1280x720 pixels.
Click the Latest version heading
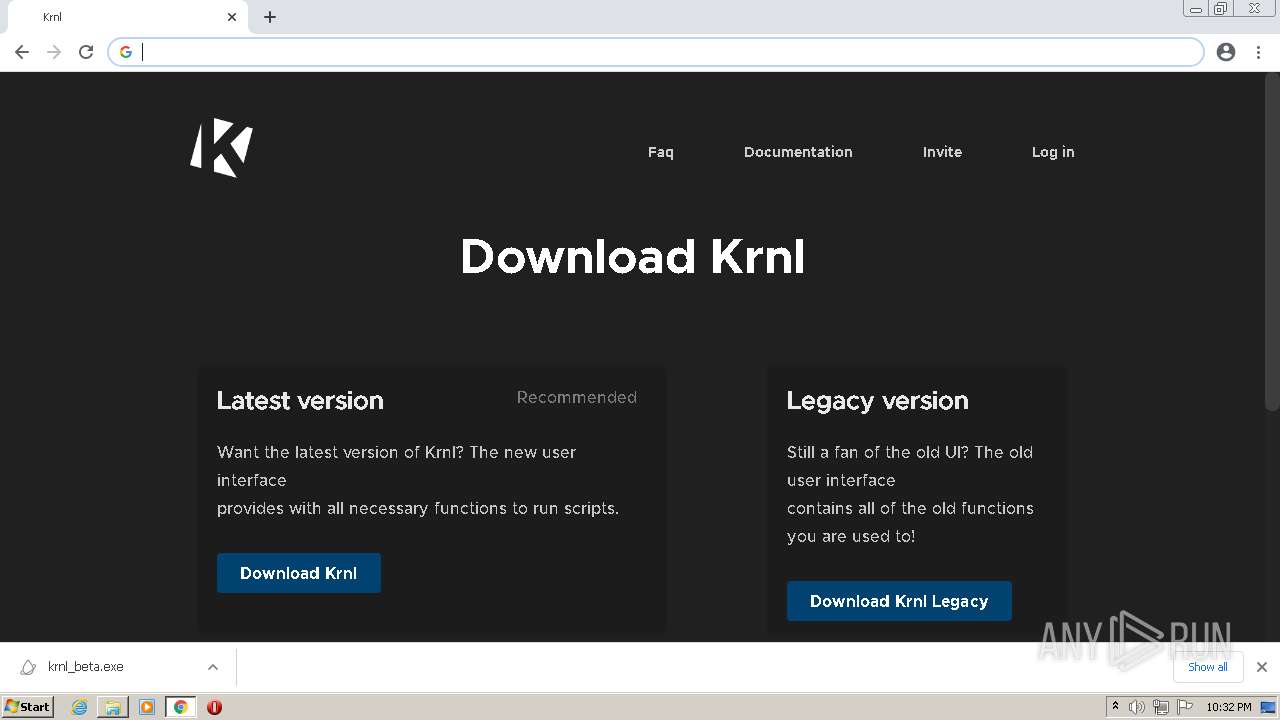[x=300, y=400]
